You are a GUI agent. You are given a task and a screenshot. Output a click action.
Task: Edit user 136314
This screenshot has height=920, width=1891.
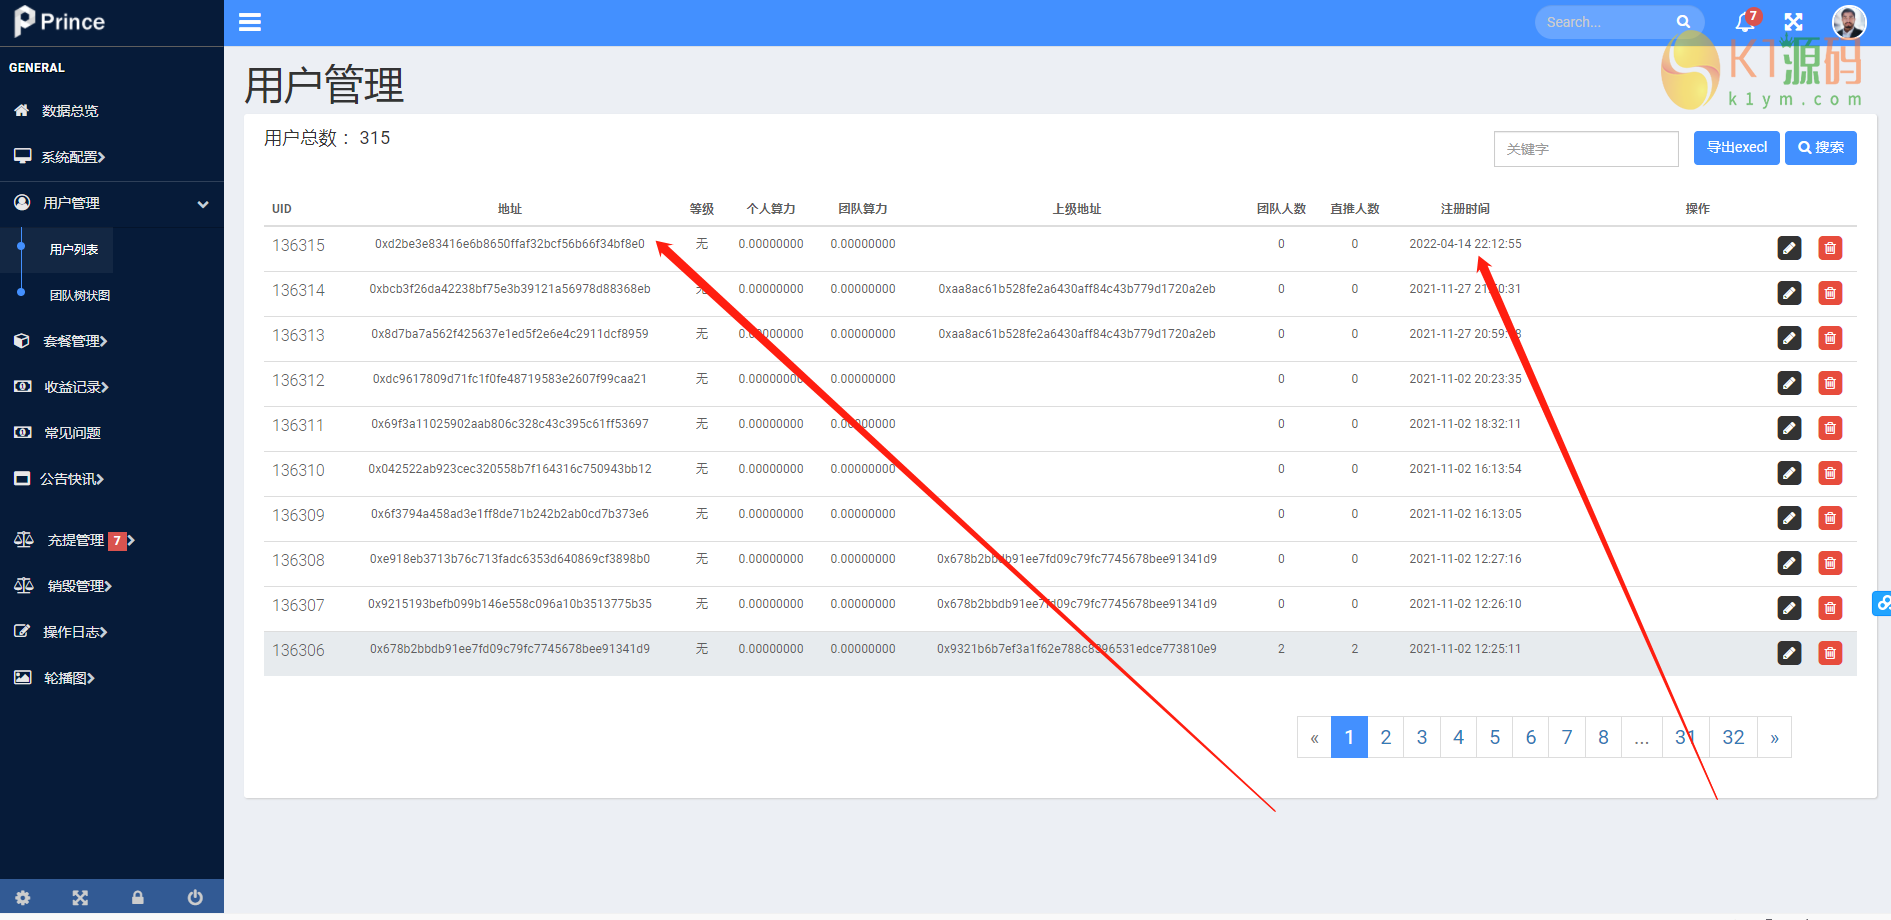pos(1789,293)
